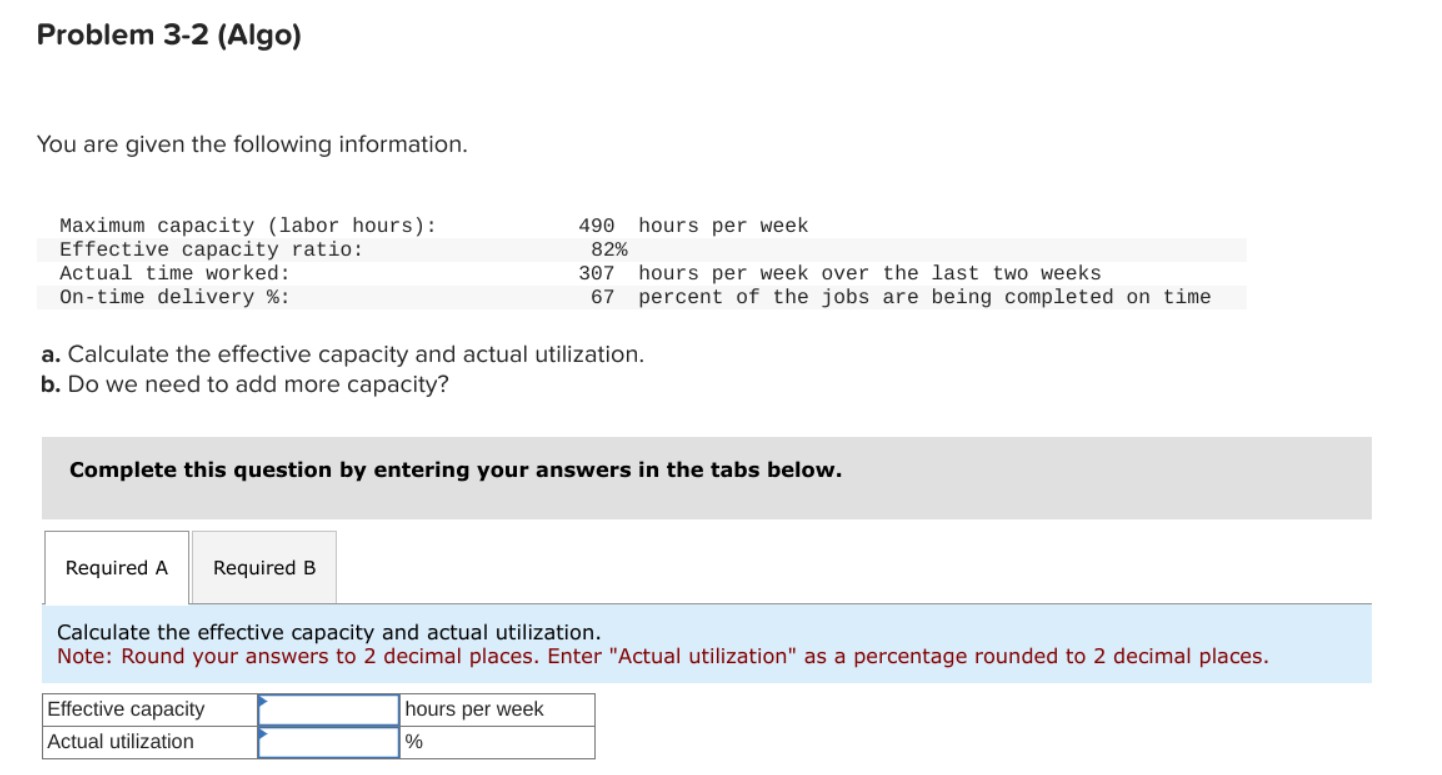1442x775 pixels.
Task: Click the % unit label cell
Action: [412, 742]
